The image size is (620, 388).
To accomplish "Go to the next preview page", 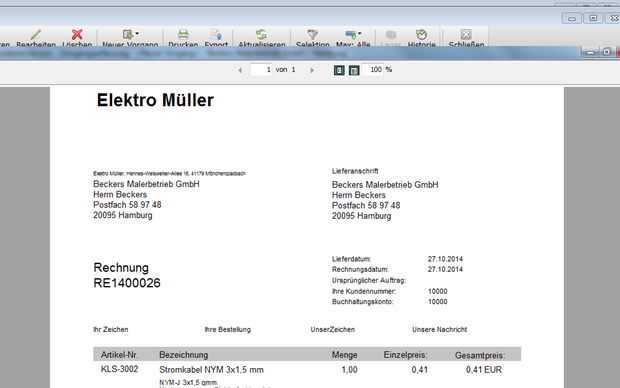I will tap(312, 70).
